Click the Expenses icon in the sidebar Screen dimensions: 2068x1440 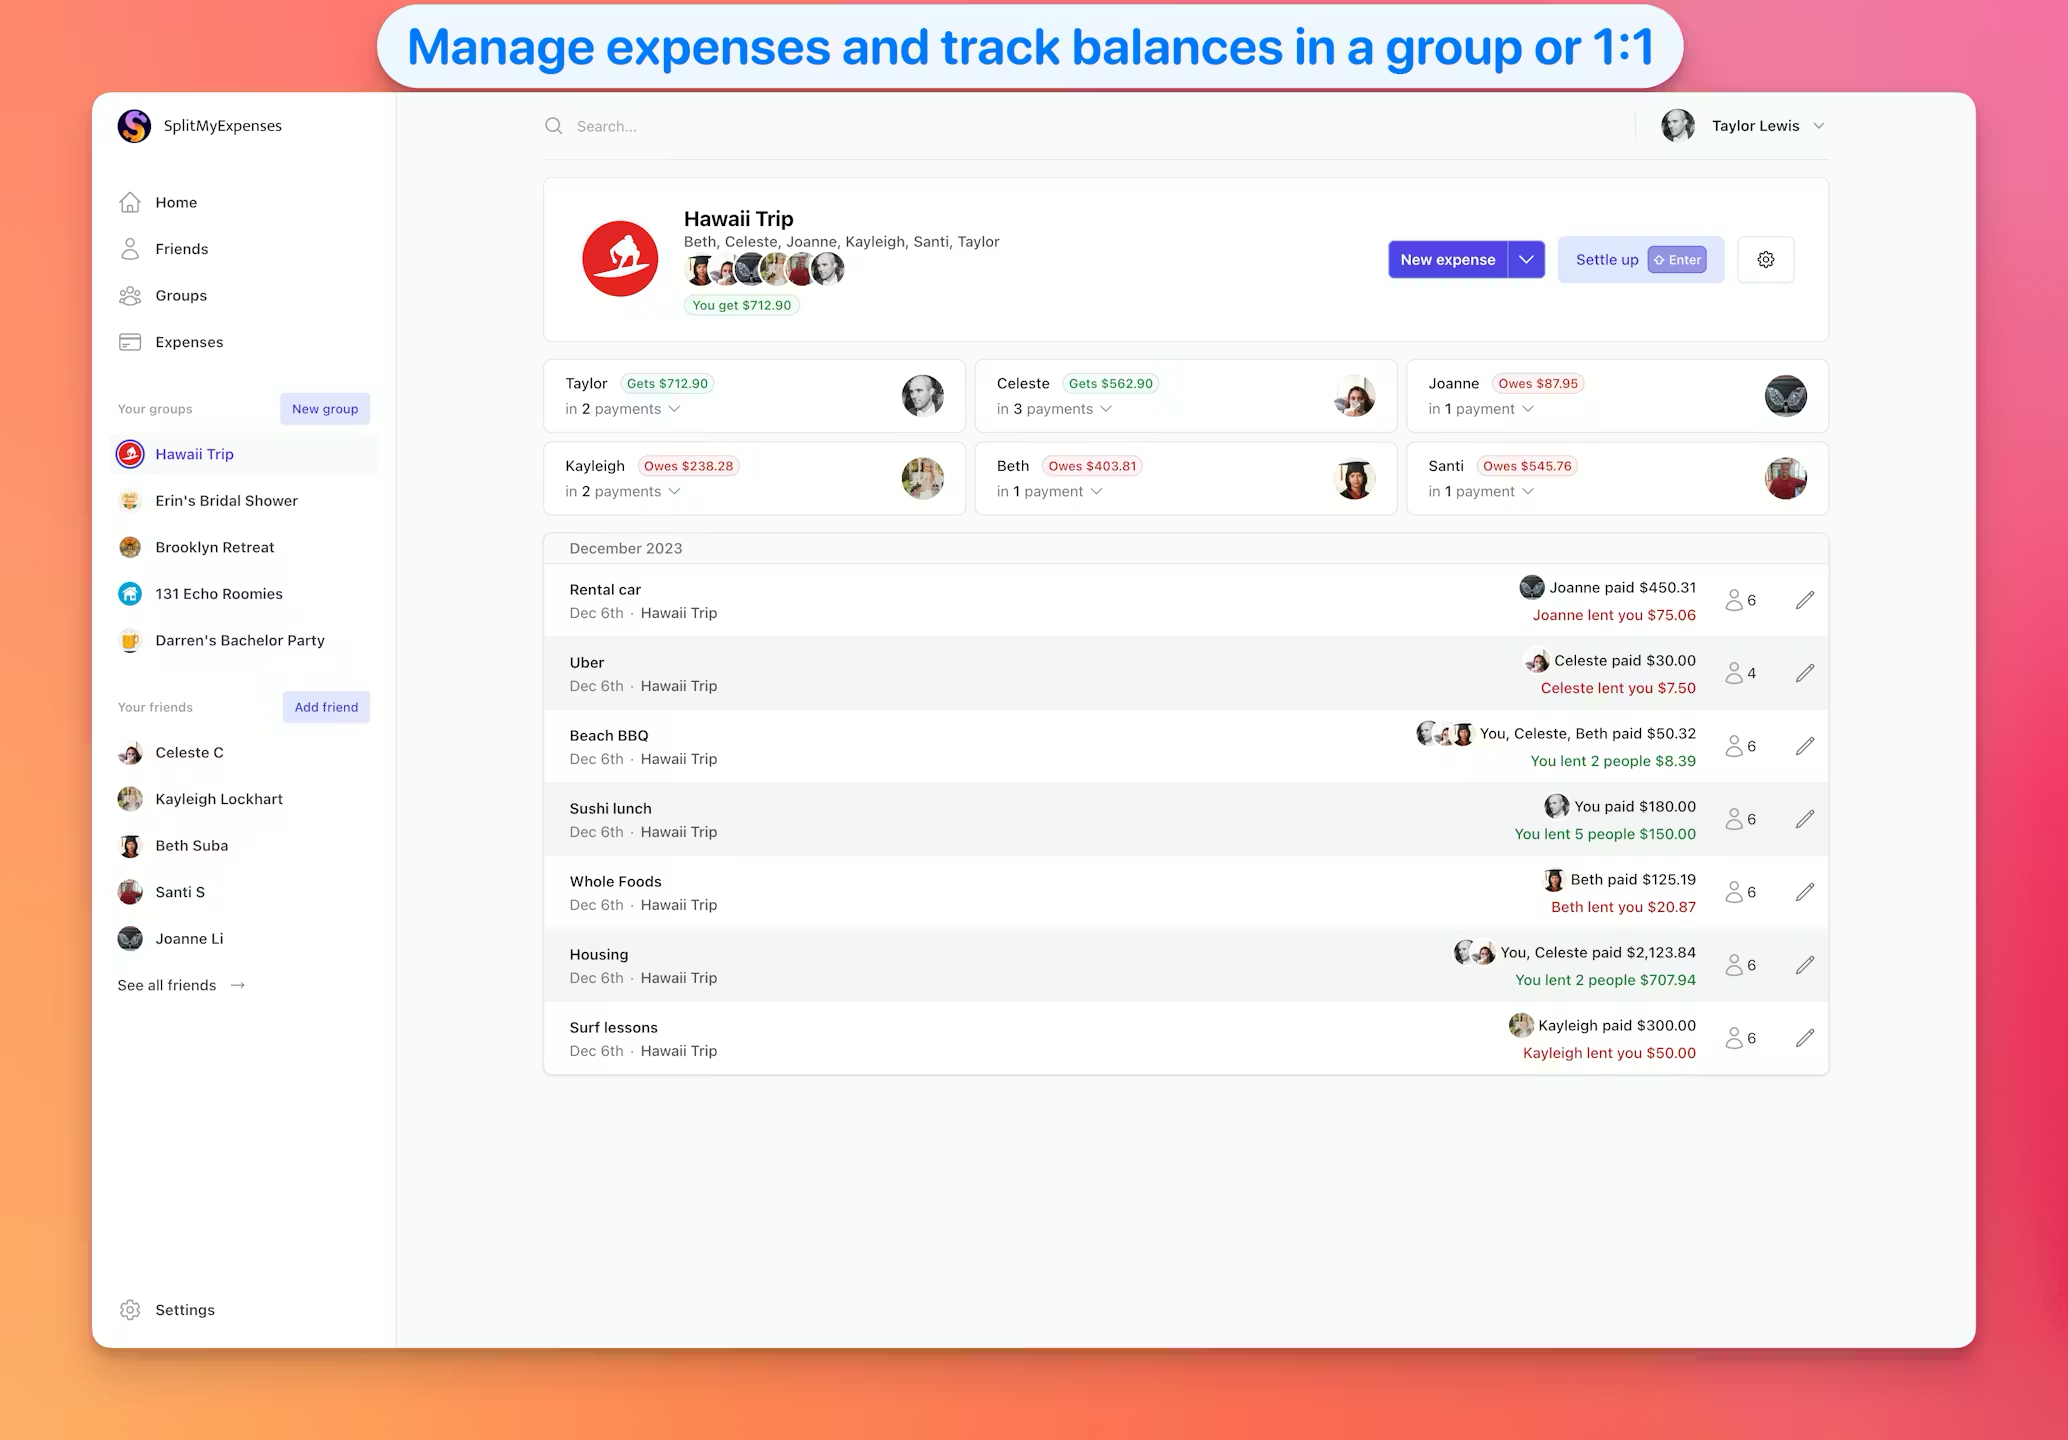pos(131,341)
